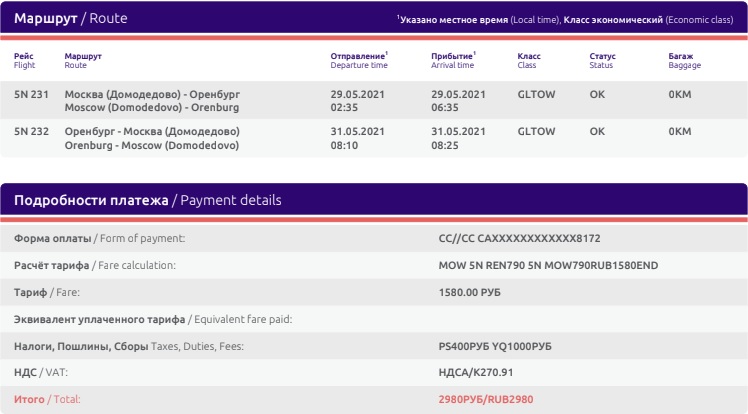Click departure time 08:10 for flight 5N 232
The height and width of the screenshot is (414, 748).
[344, 145]
